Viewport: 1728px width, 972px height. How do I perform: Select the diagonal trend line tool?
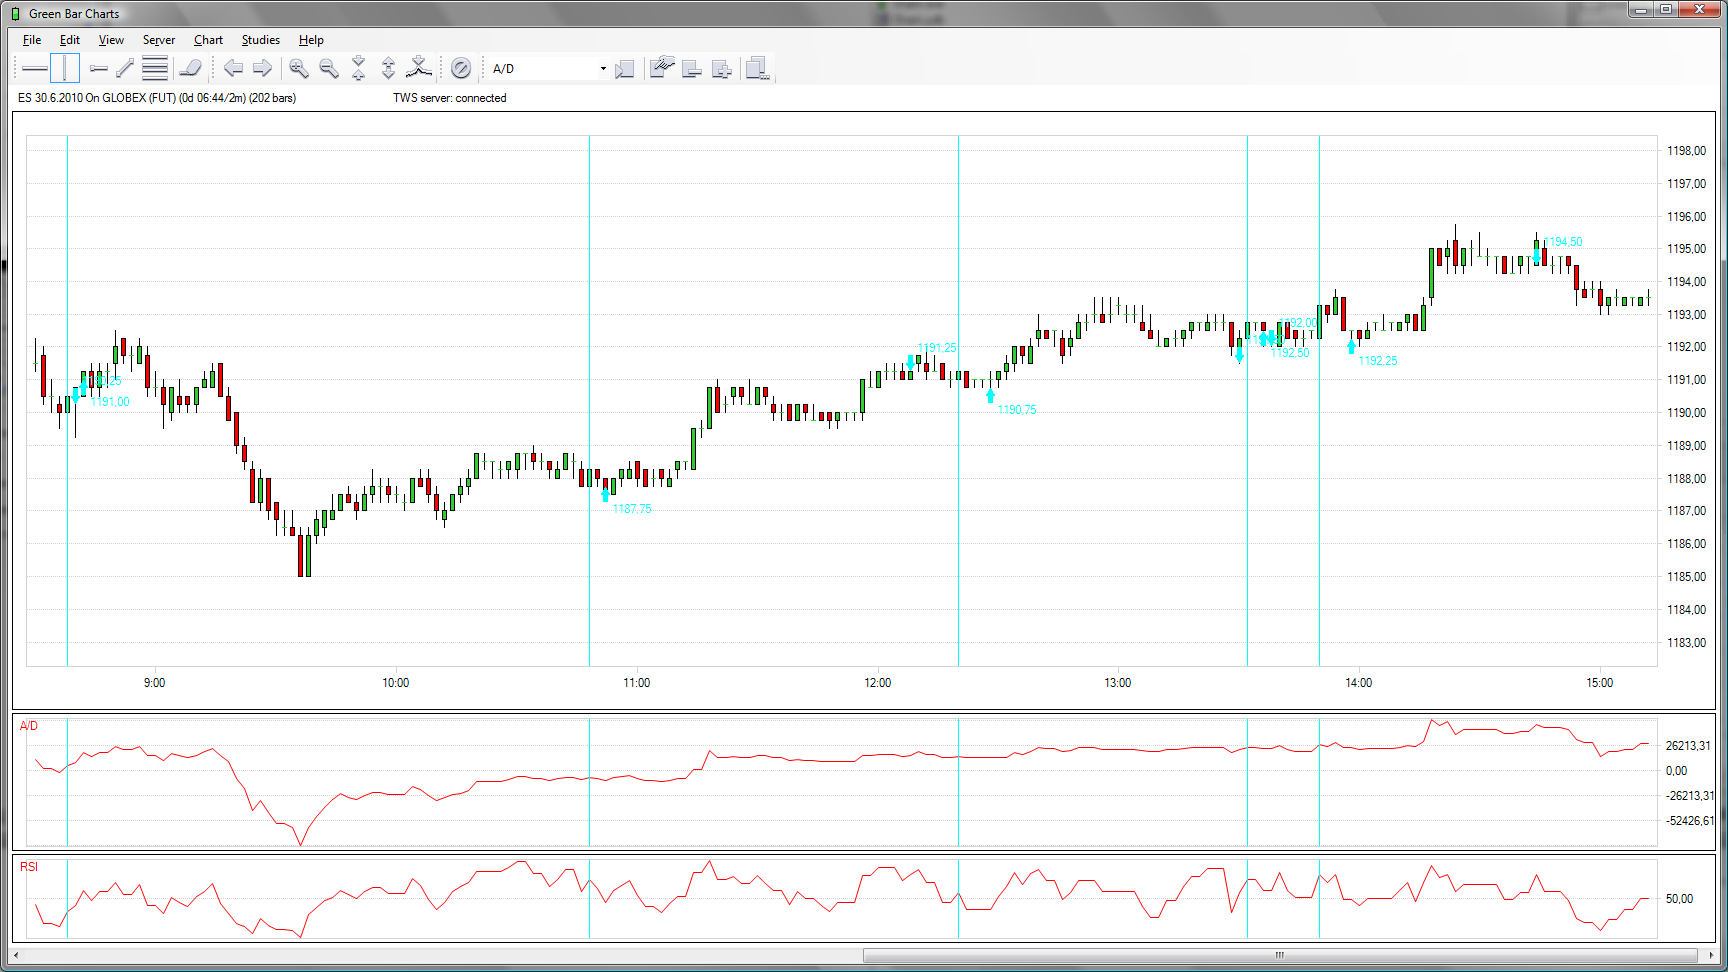point(125,68)
